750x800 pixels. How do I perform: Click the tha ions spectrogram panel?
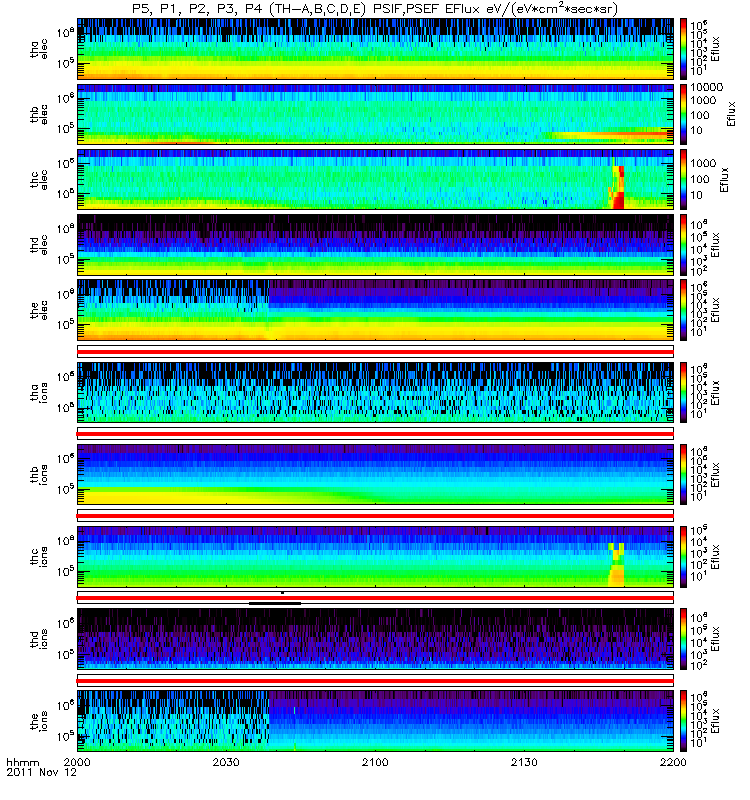[x=376, y=392]
